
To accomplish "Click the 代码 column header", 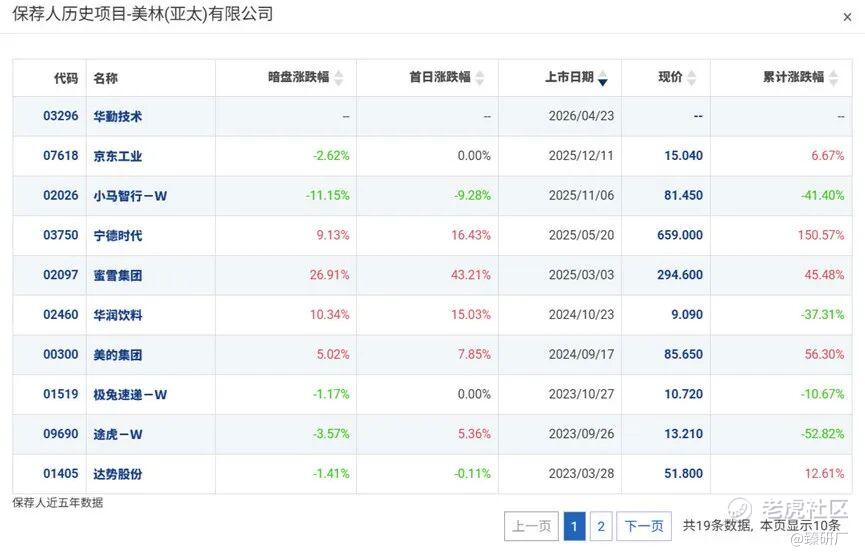I will tap(66, 78).
